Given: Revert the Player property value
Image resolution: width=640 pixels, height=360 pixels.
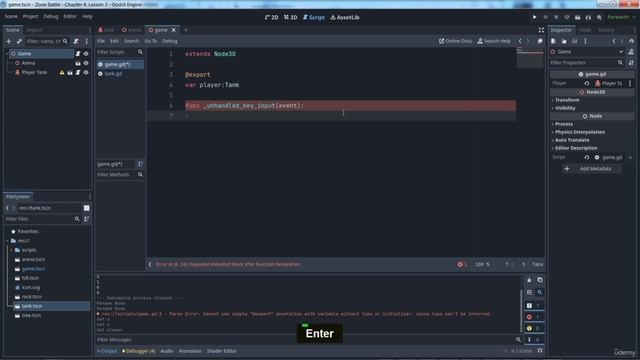Looking at the screenshot, I should [x=587, y=83].
